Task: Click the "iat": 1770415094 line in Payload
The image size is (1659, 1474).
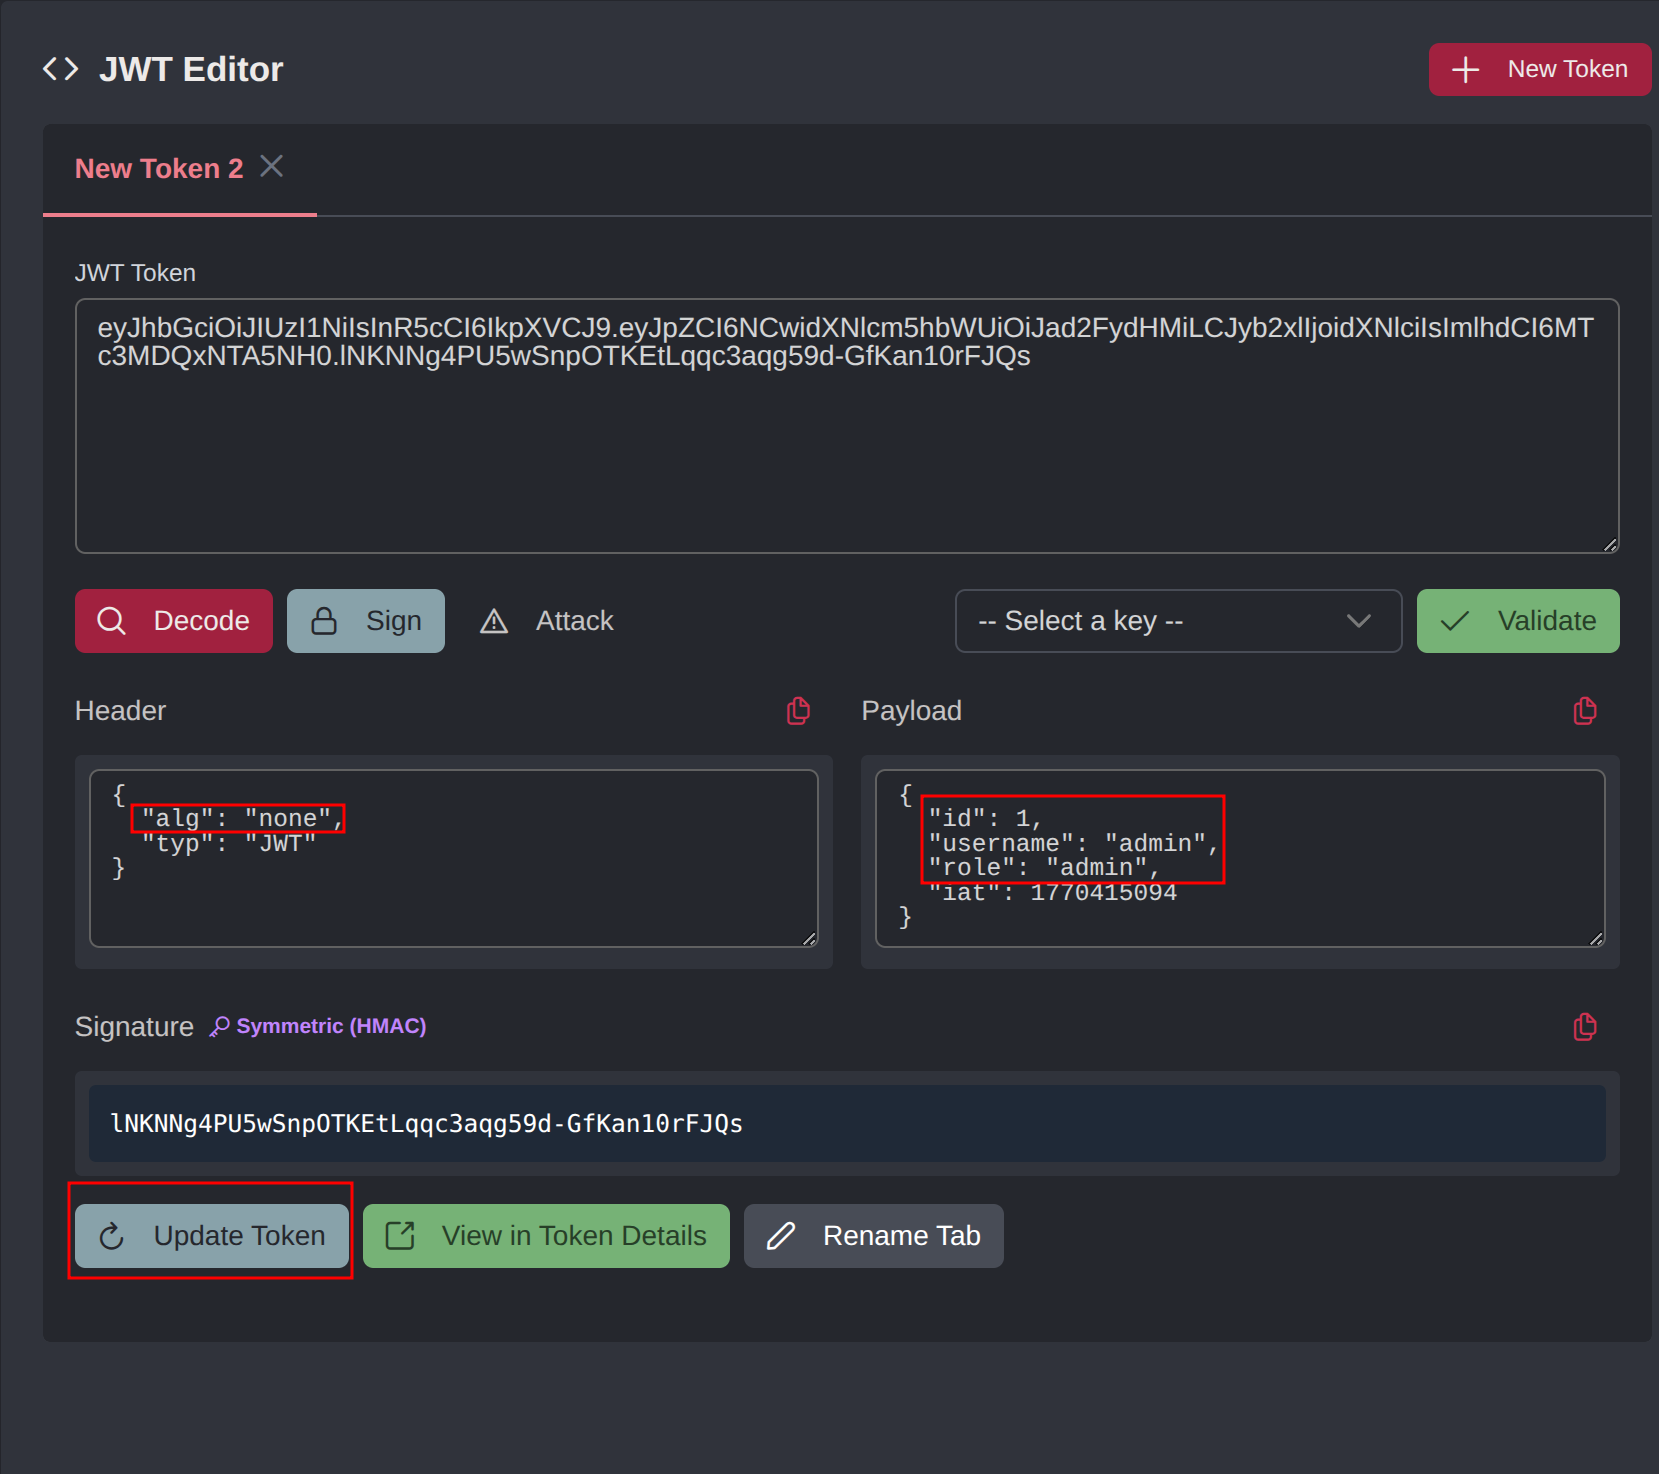Action: pos(1053,892)
